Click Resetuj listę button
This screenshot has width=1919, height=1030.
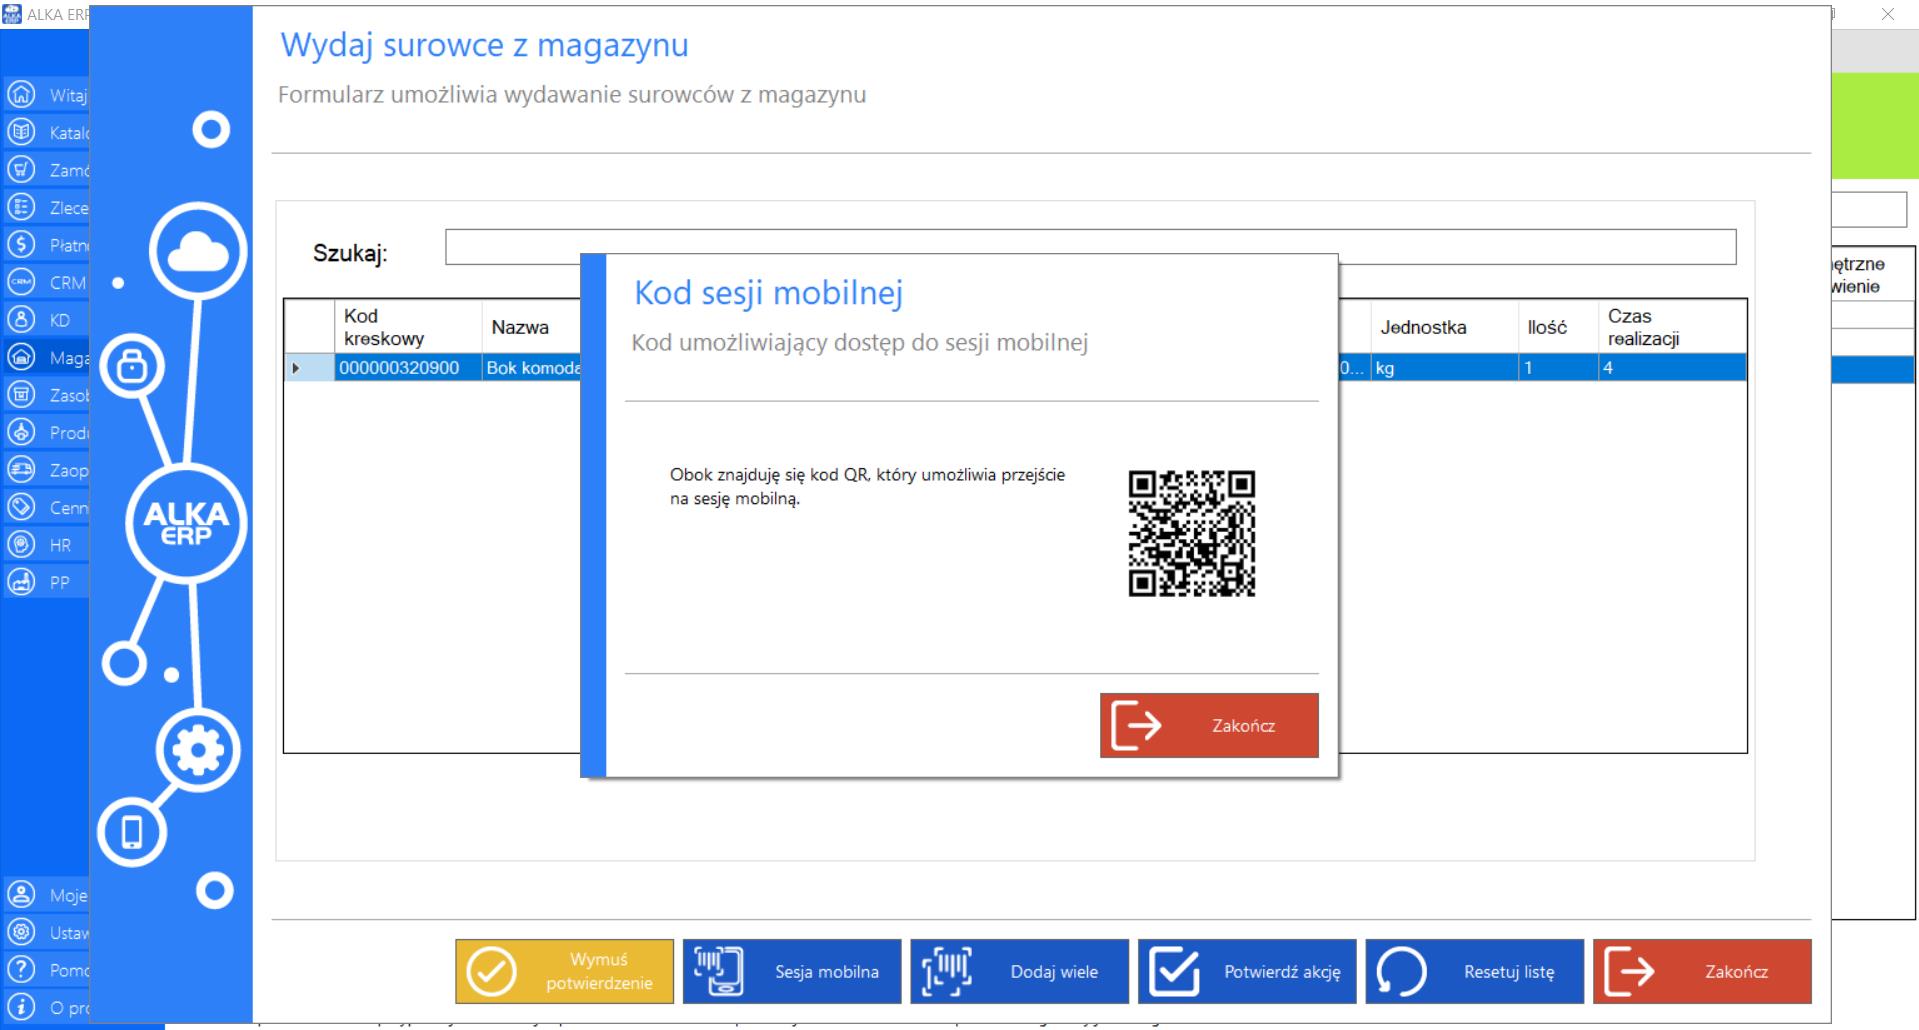[1475, 971]
